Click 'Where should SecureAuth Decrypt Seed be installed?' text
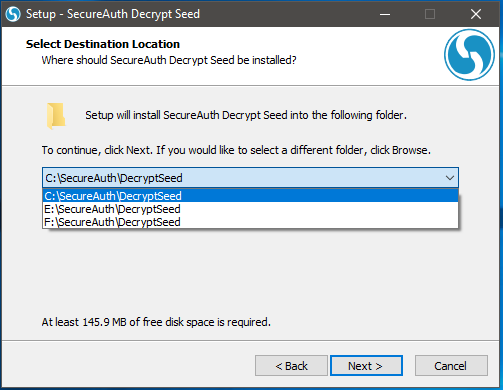This screenshot has width=503, height=390. [169, 60]
